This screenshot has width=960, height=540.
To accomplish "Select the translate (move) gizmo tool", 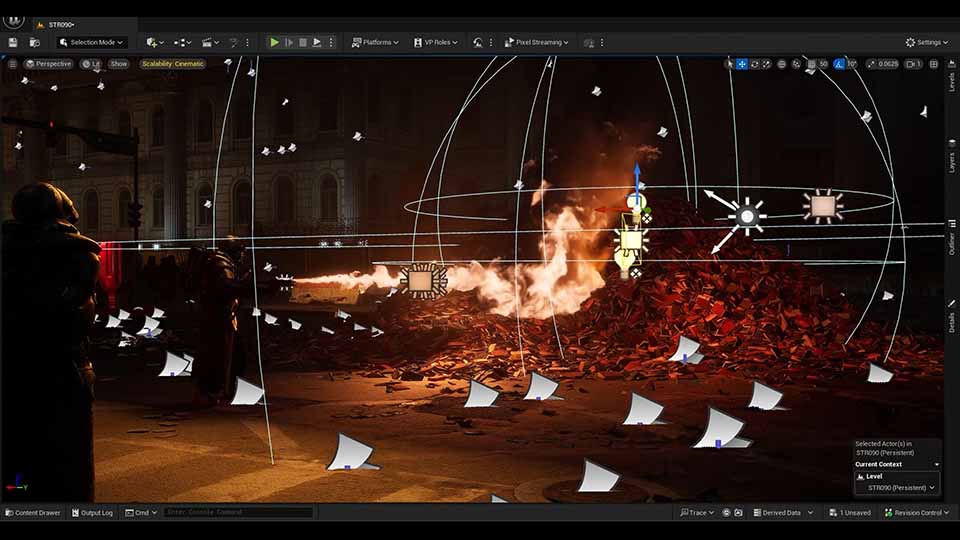I will point(742,64).
